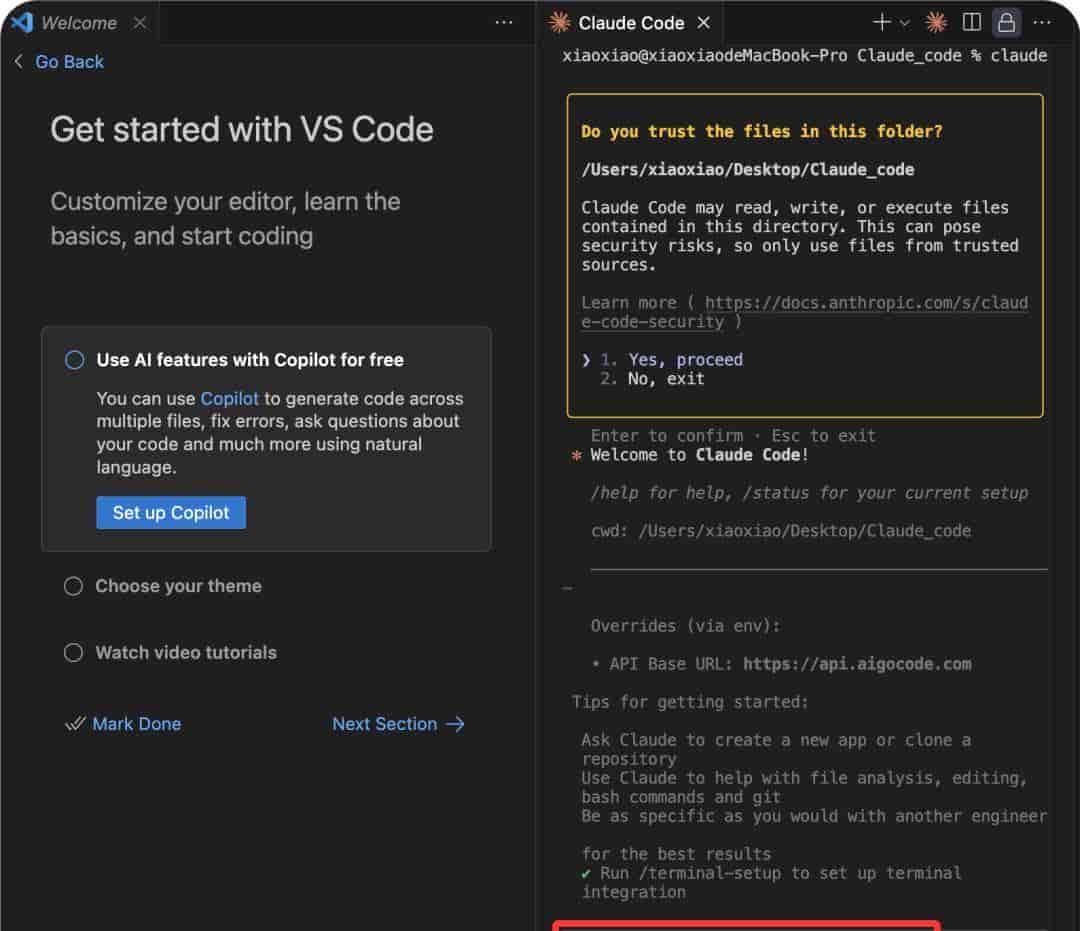Viewport: 1080px width, 931px height.
Task: Click the '/help for help, /status' hint line
Action: click(x=809, y=493)
